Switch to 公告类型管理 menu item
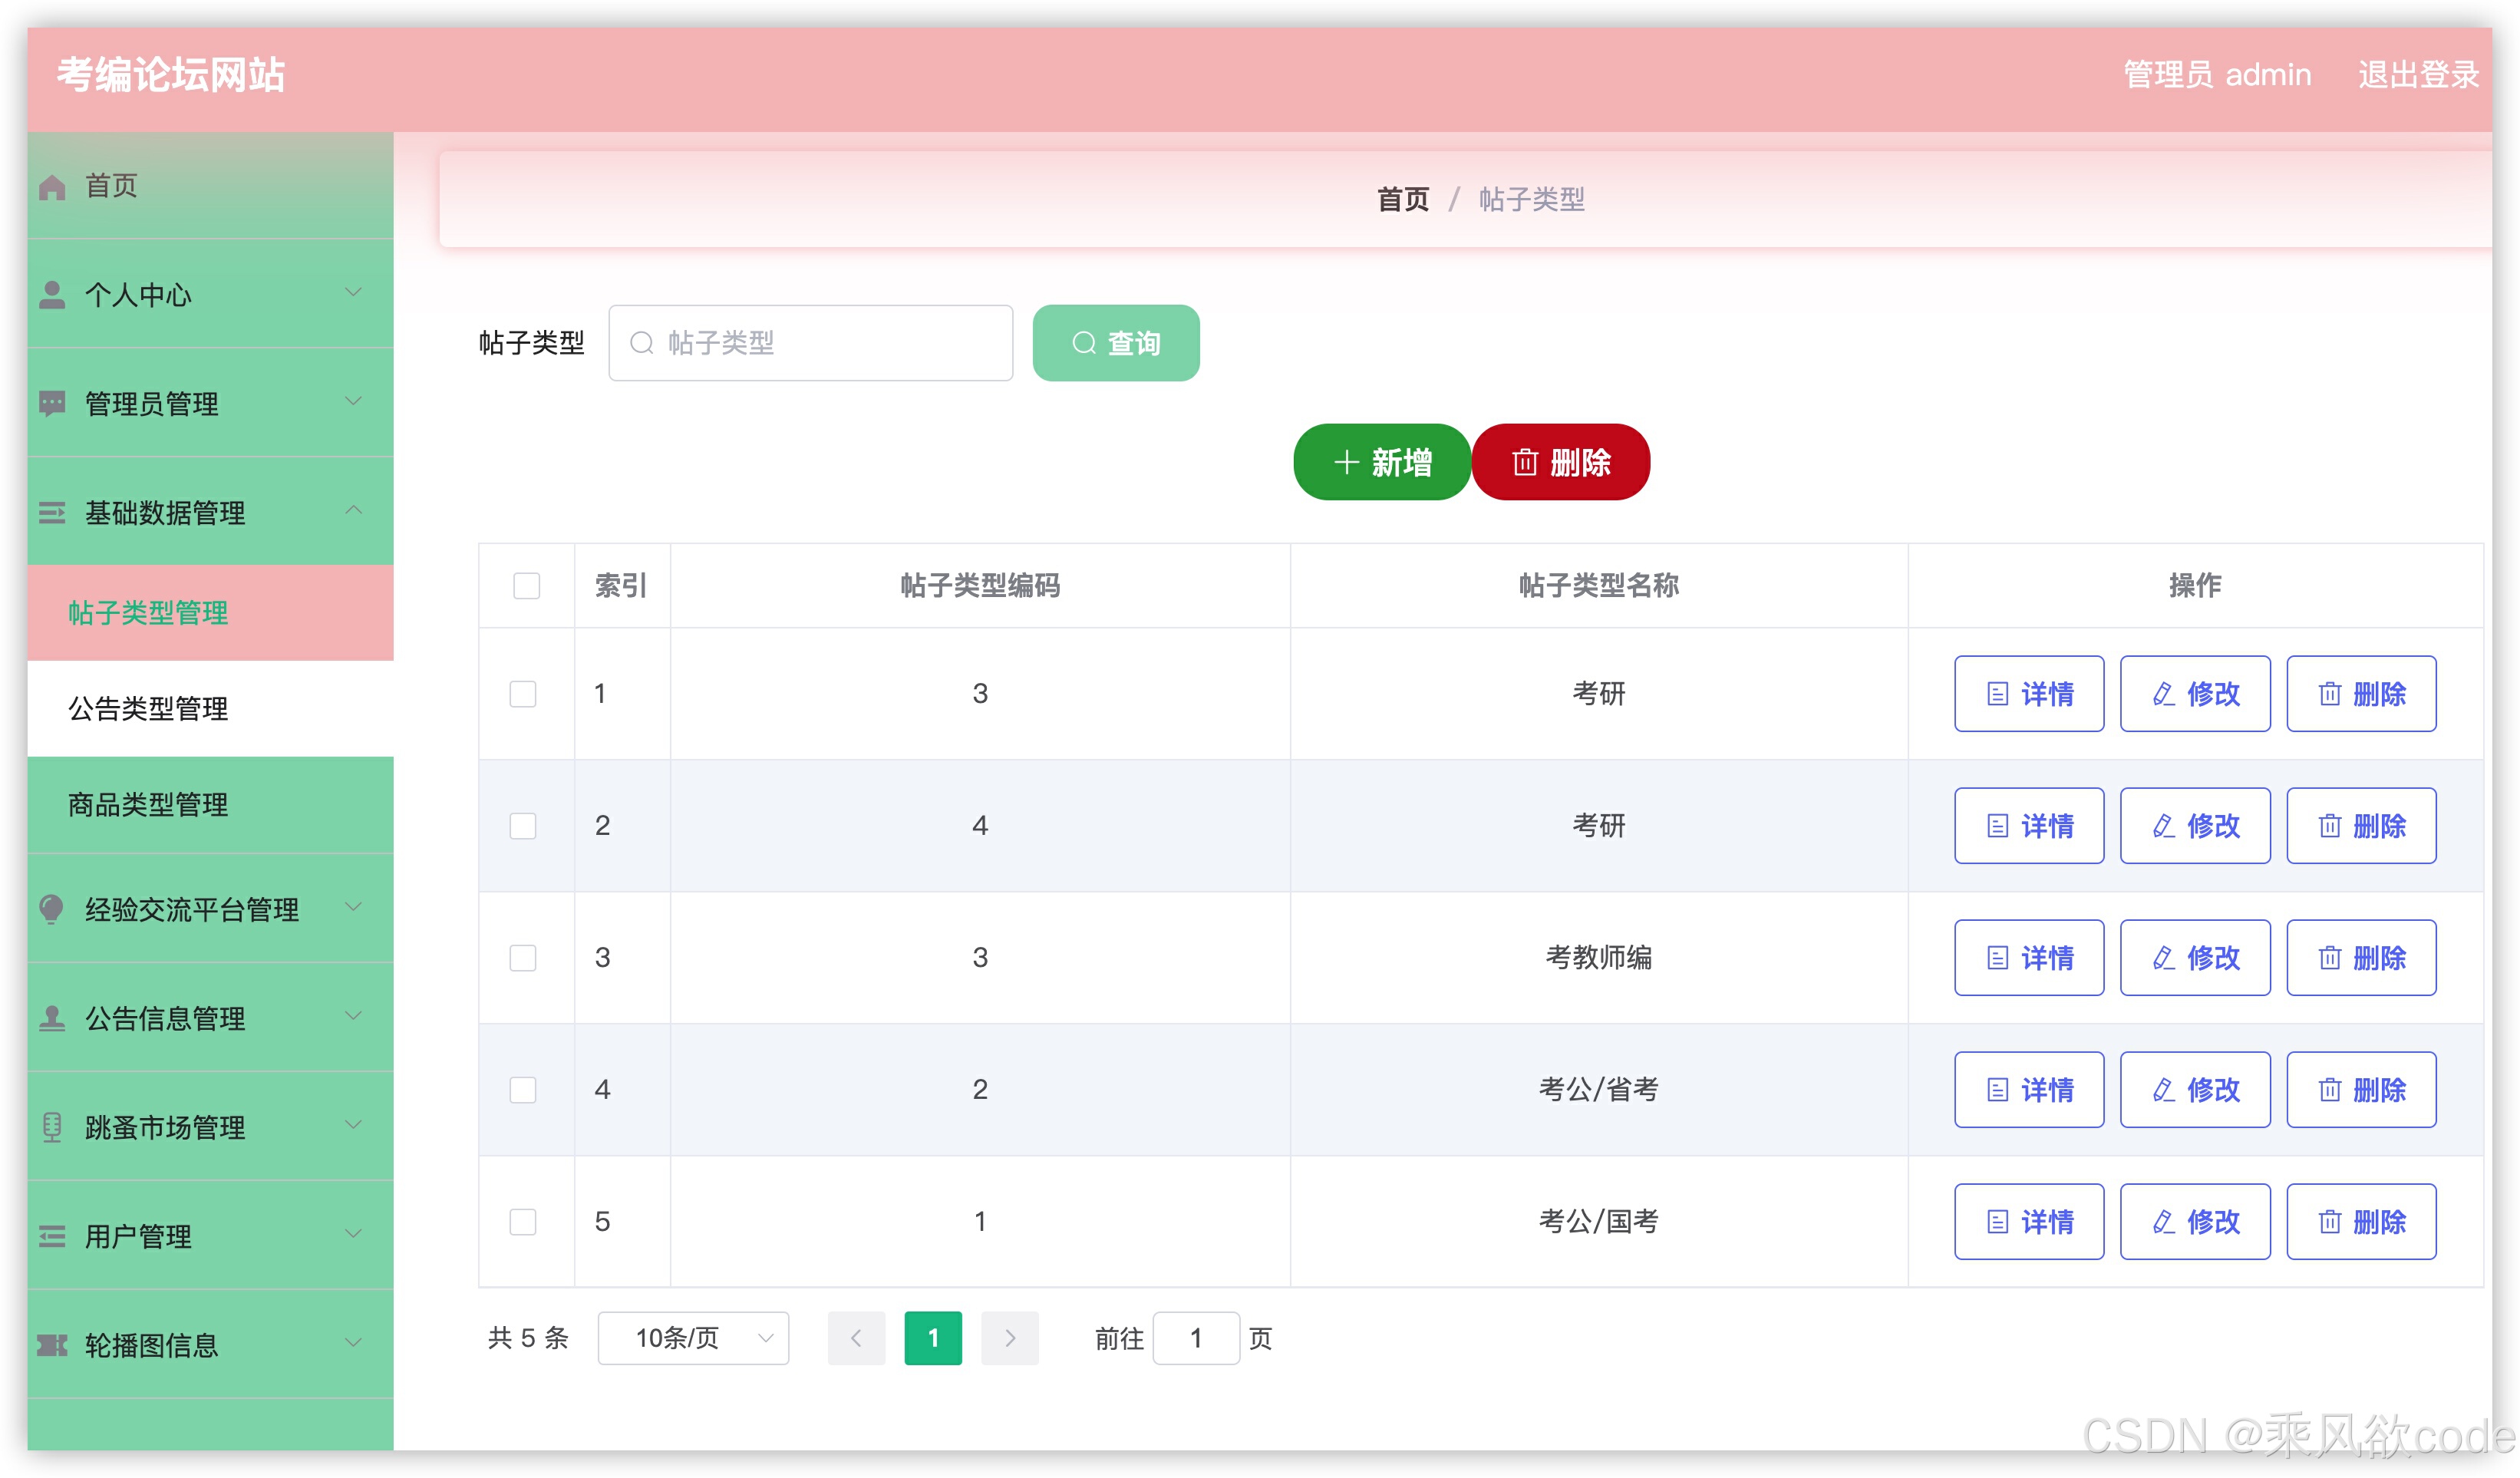 148,709
